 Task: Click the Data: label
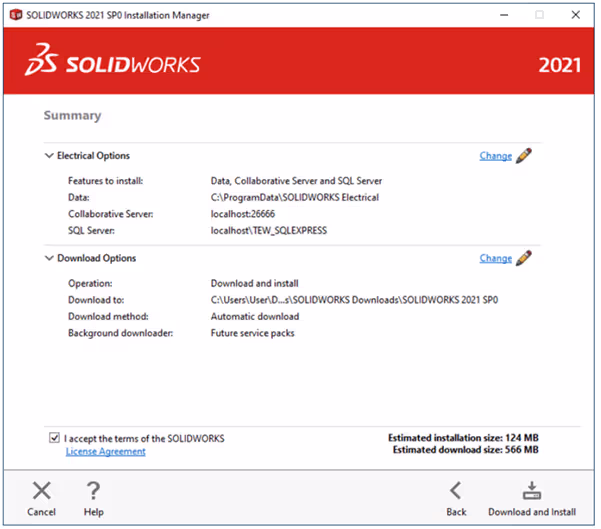pos(79,197)
